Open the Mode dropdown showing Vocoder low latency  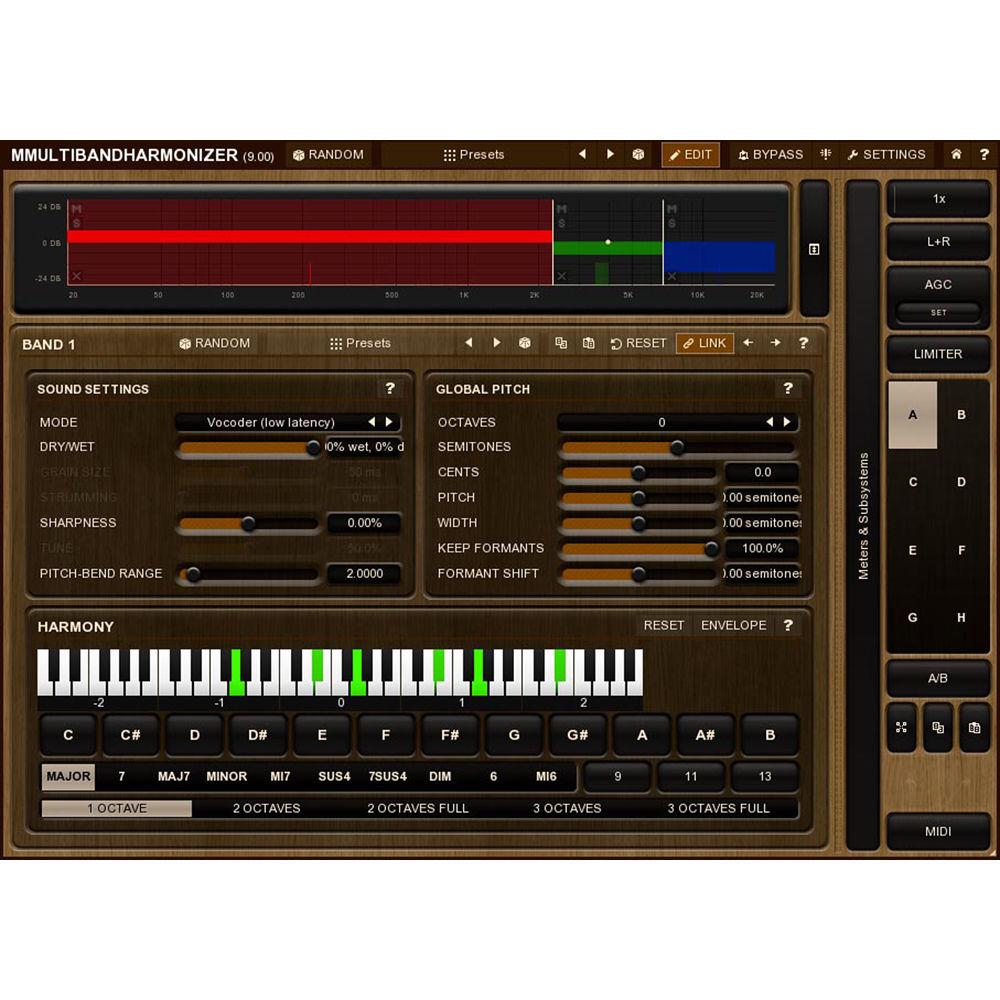tap(270, 422)
